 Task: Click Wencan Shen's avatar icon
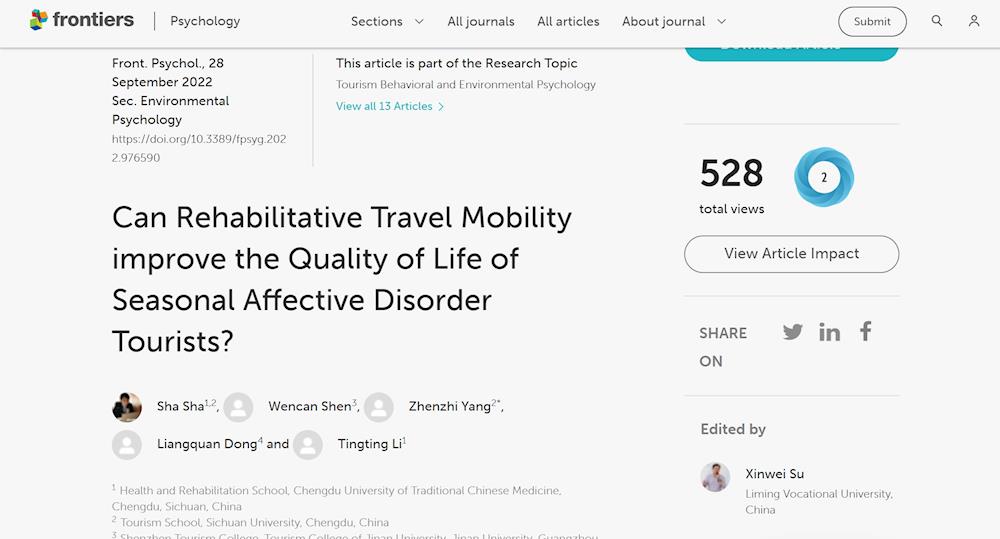[238, 407]
